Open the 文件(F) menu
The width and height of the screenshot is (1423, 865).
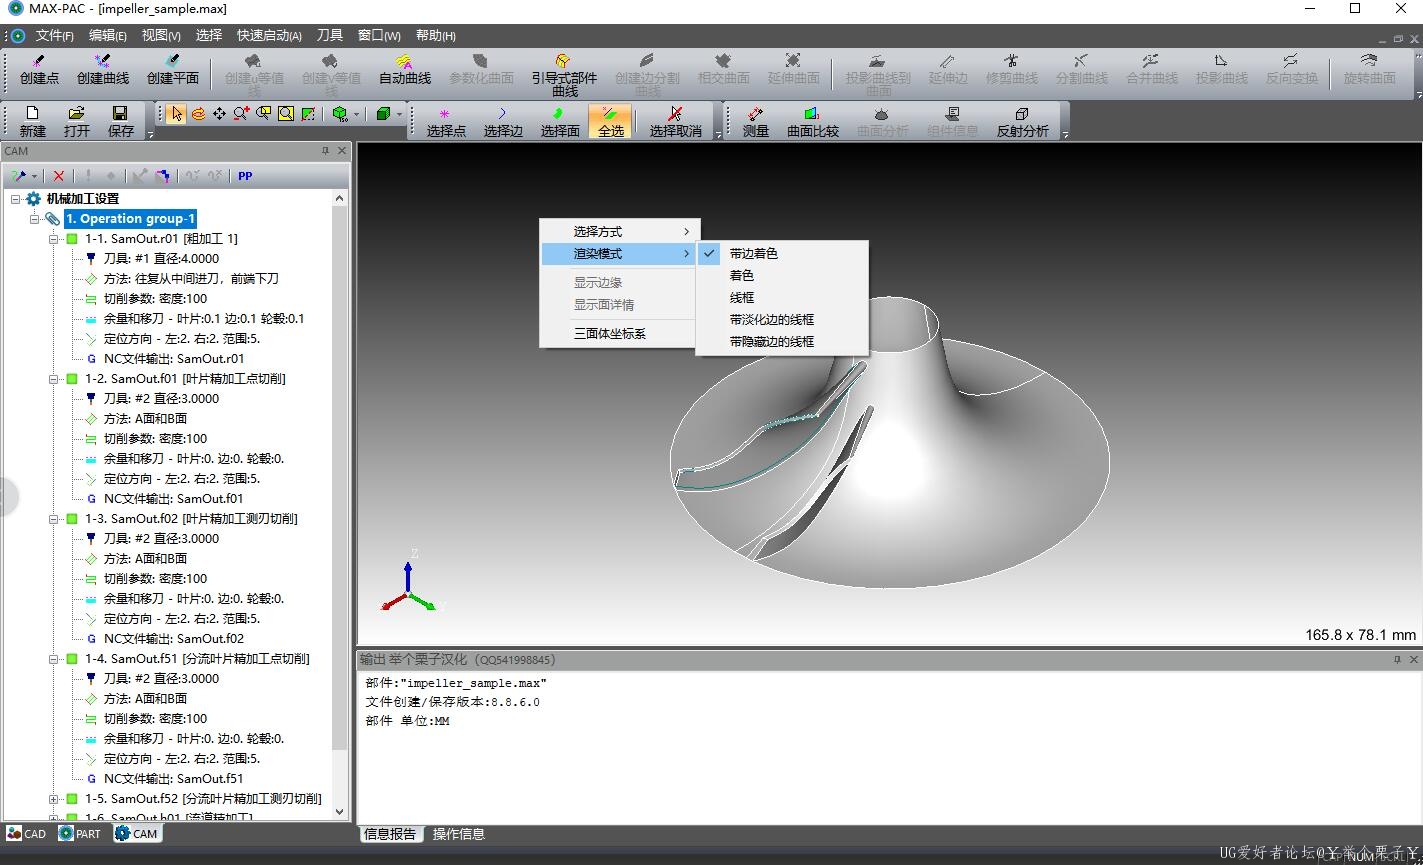tap(54, 35)
